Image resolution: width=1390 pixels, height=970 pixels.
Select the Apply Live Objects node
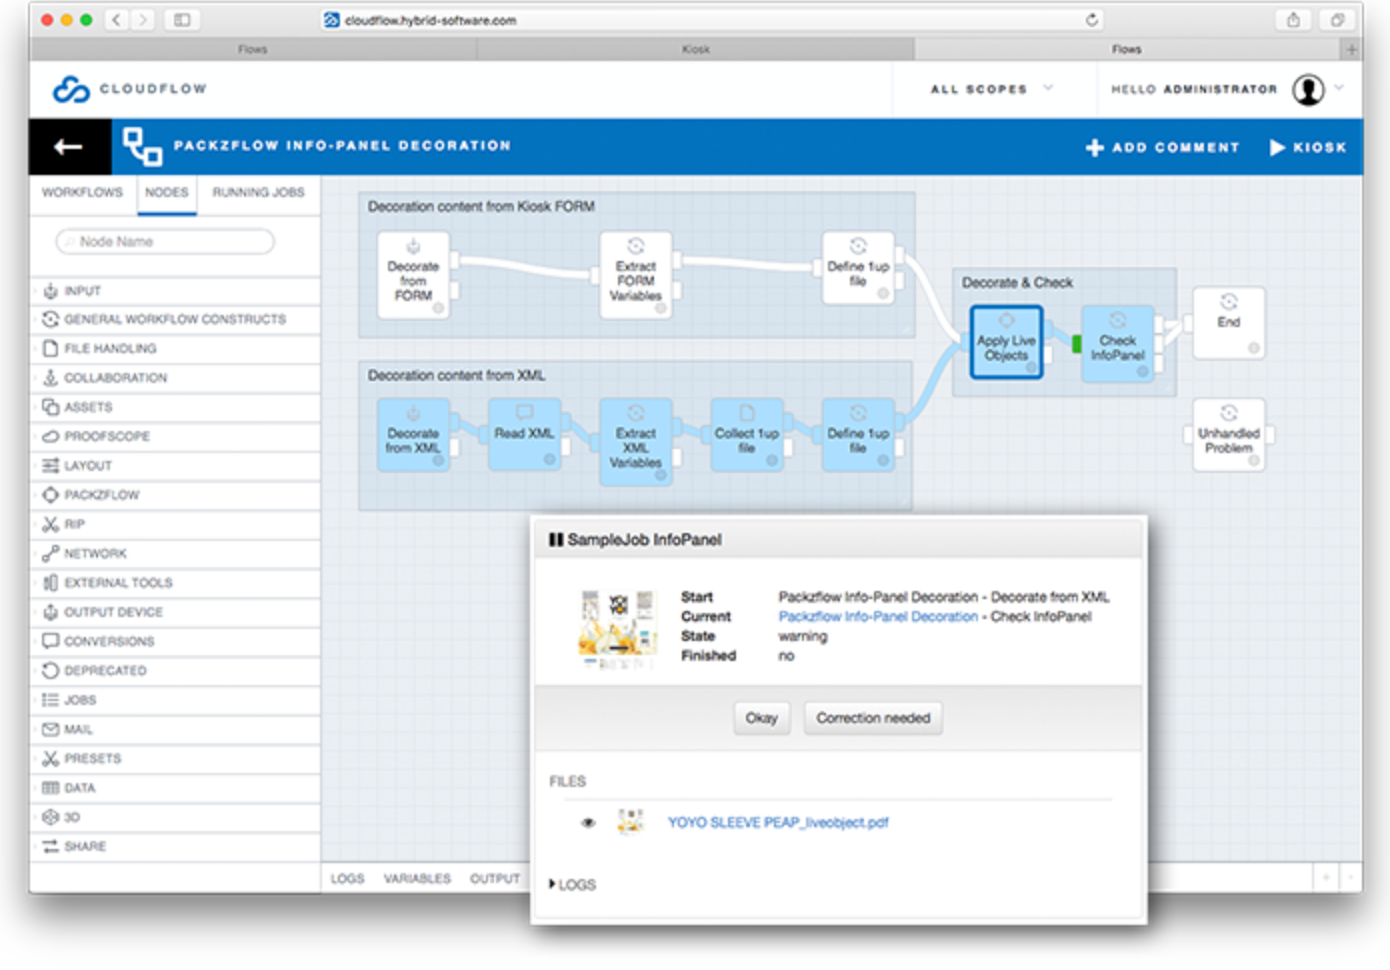(1006, 343)
